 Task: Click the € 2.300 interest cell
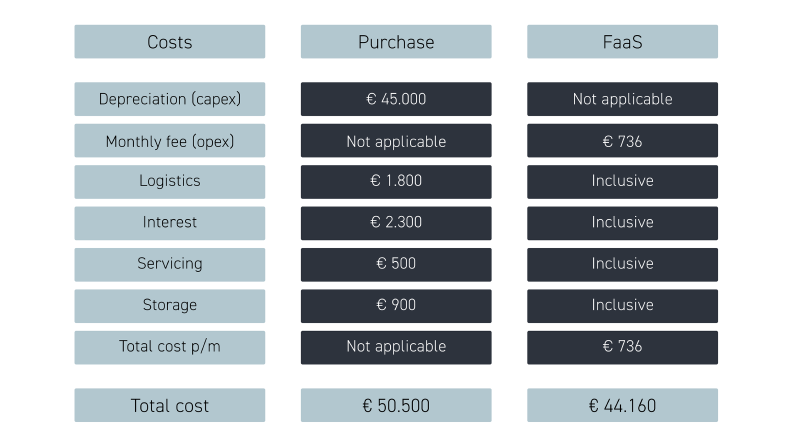396,222
